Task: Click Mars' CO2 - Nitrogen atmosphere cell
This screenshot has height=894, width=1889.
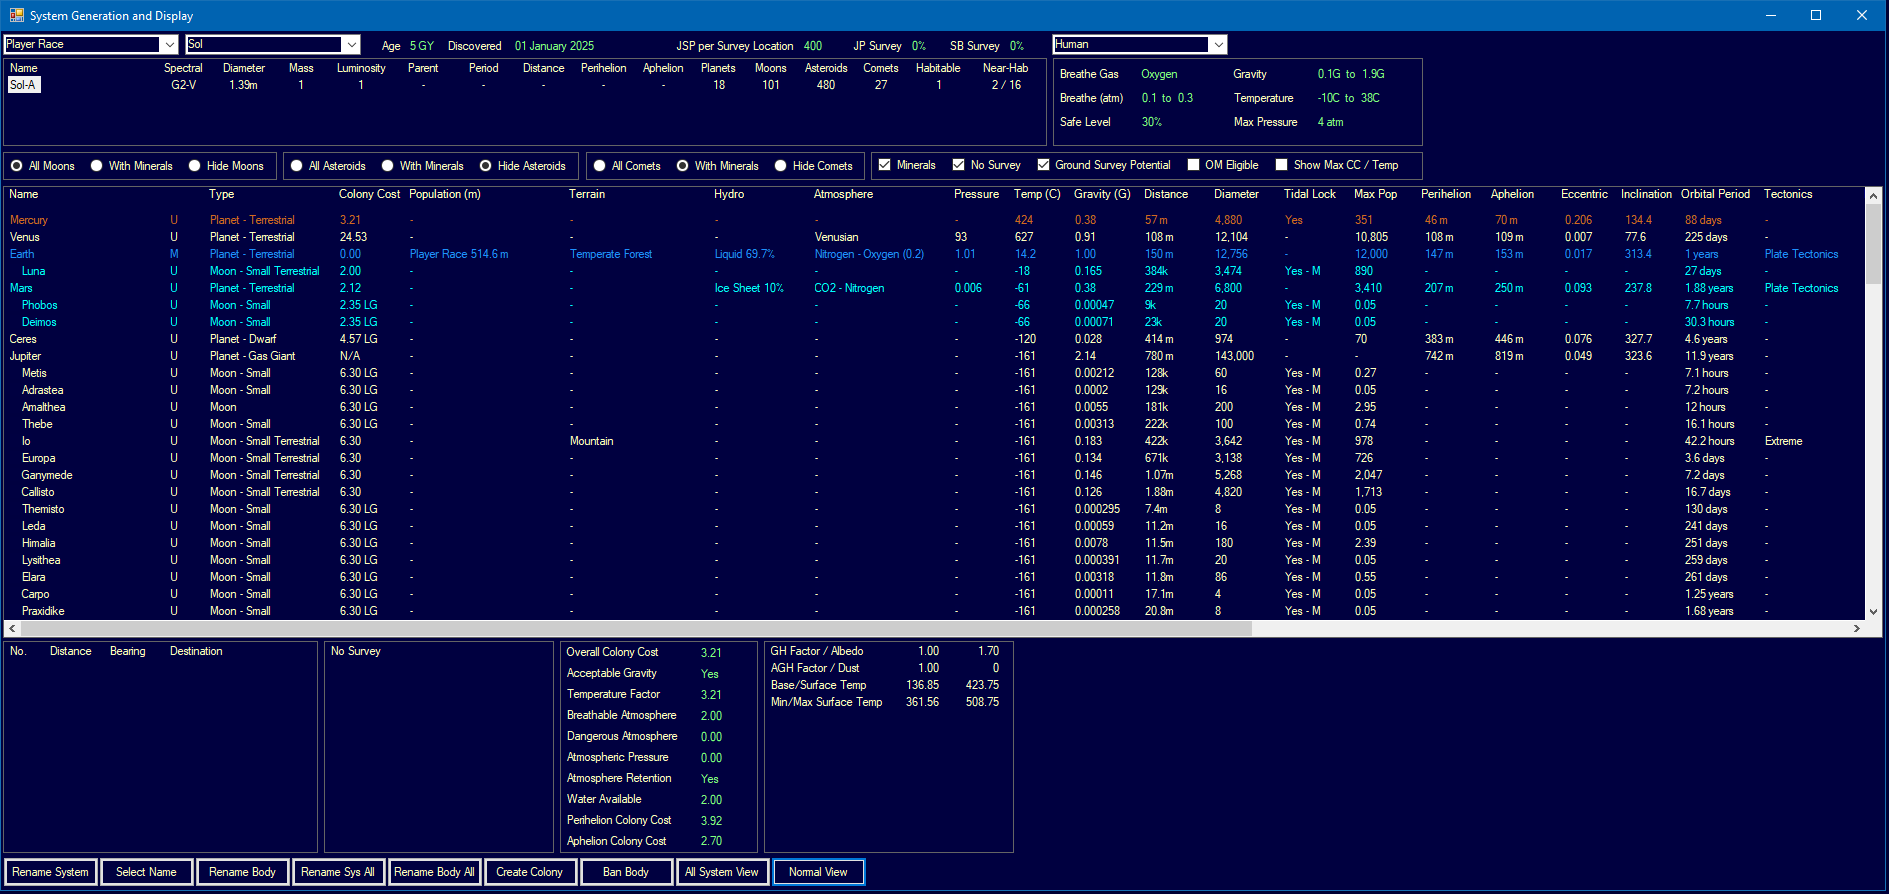Action: point(849,288)
